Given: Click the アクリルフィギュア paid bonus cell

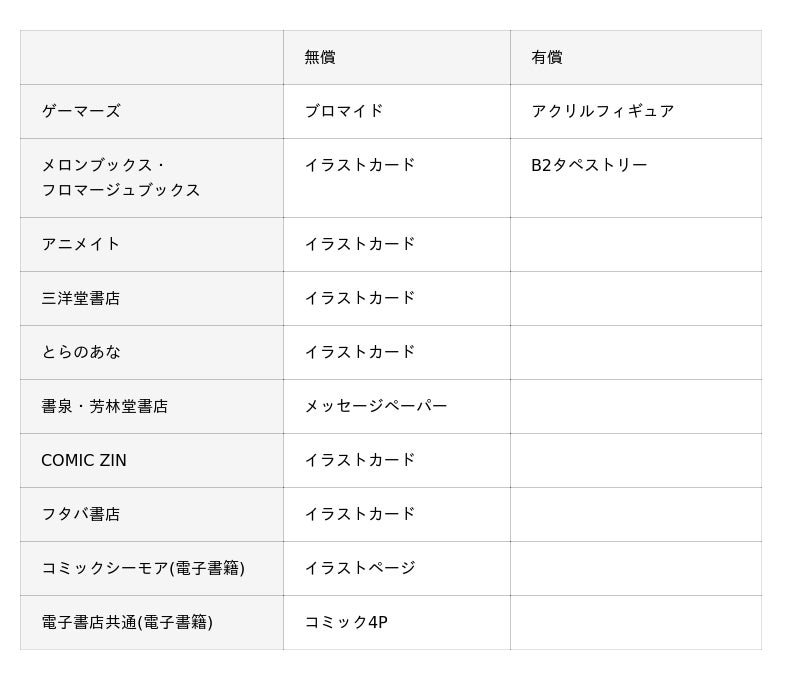Looking at the screenshot, I should pyautogui.click(x=603, y=111).
